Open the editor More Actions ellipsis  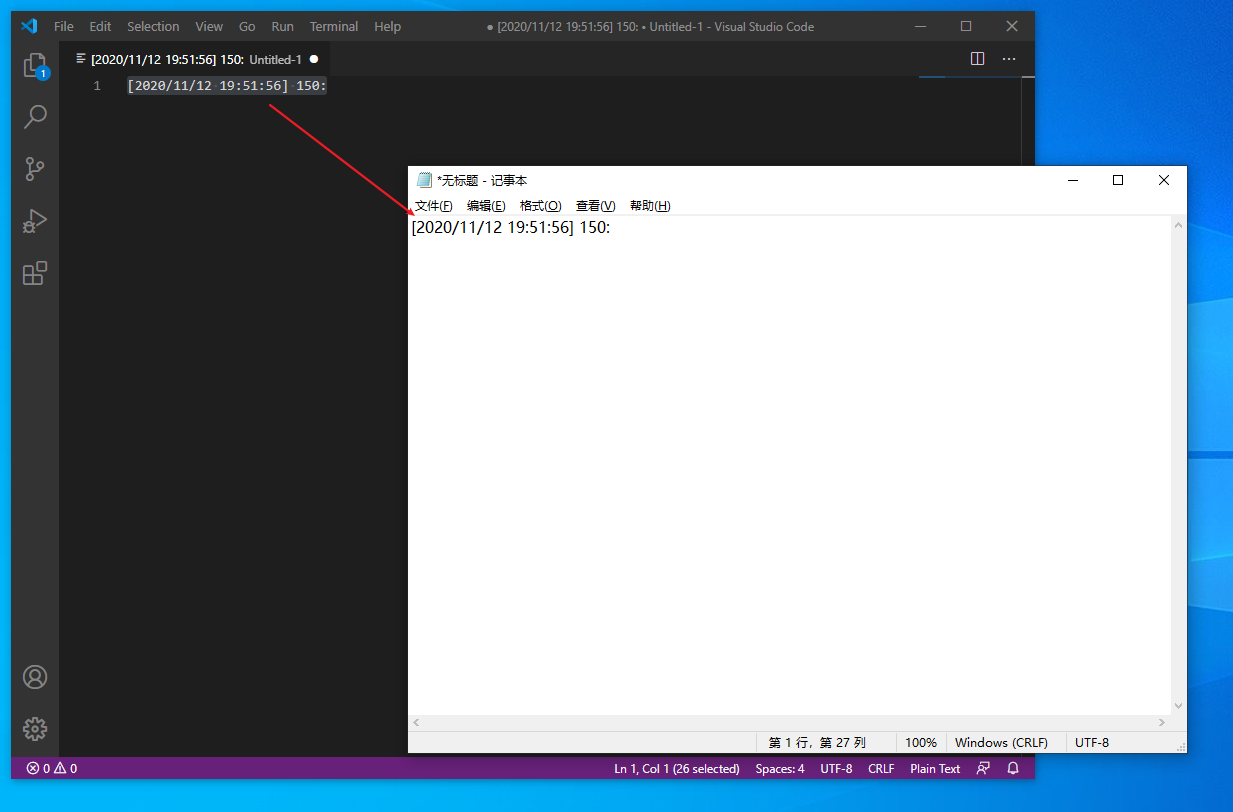point(1010,59)
